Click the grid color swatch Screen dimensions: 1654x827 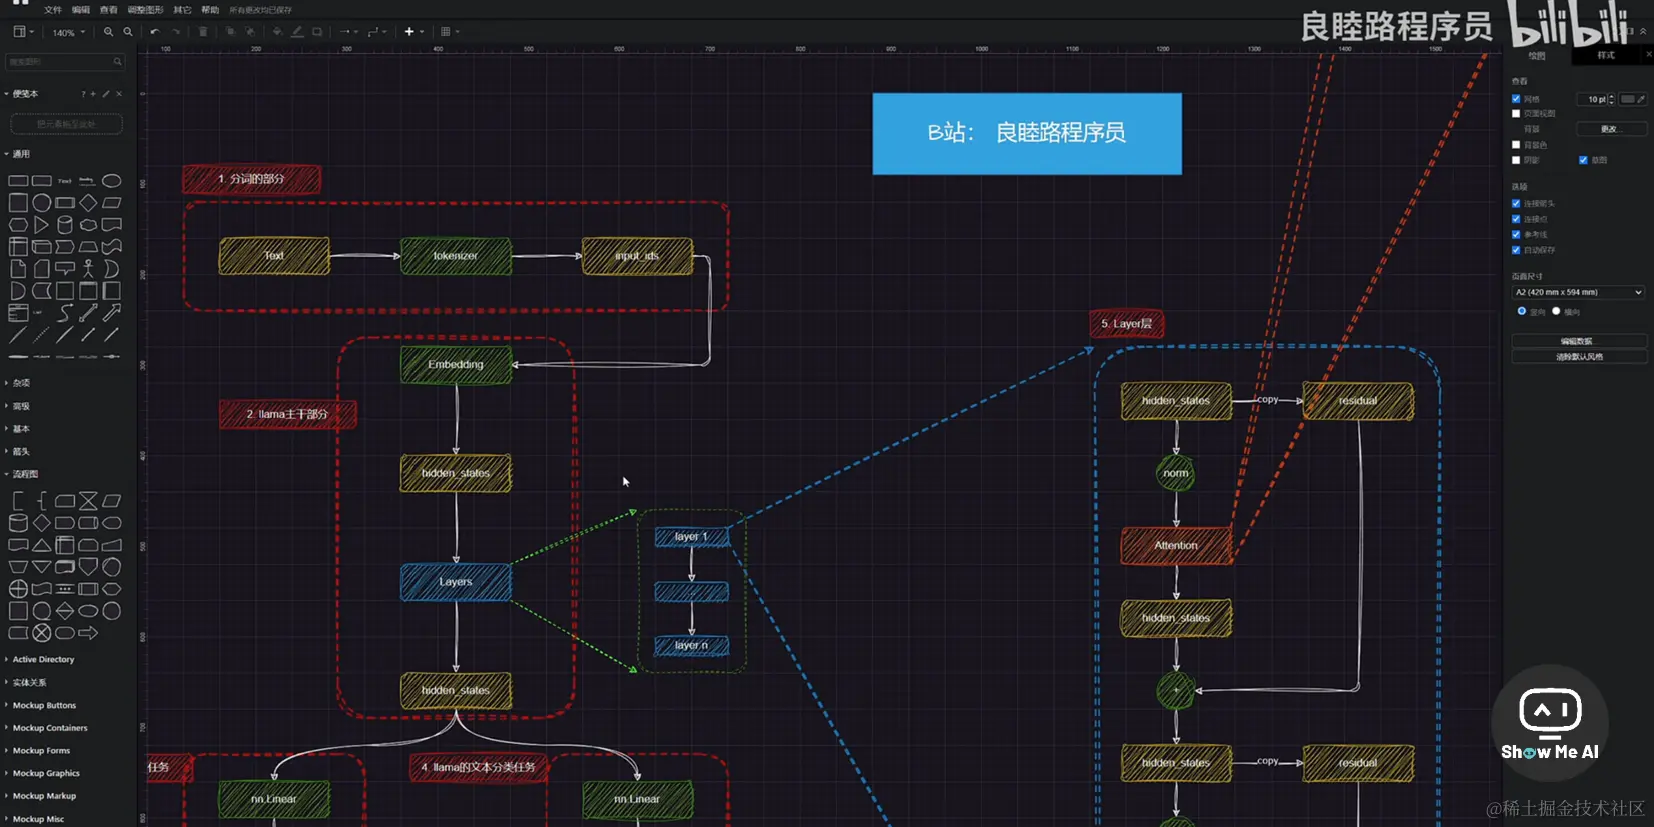pos(1627,99)
